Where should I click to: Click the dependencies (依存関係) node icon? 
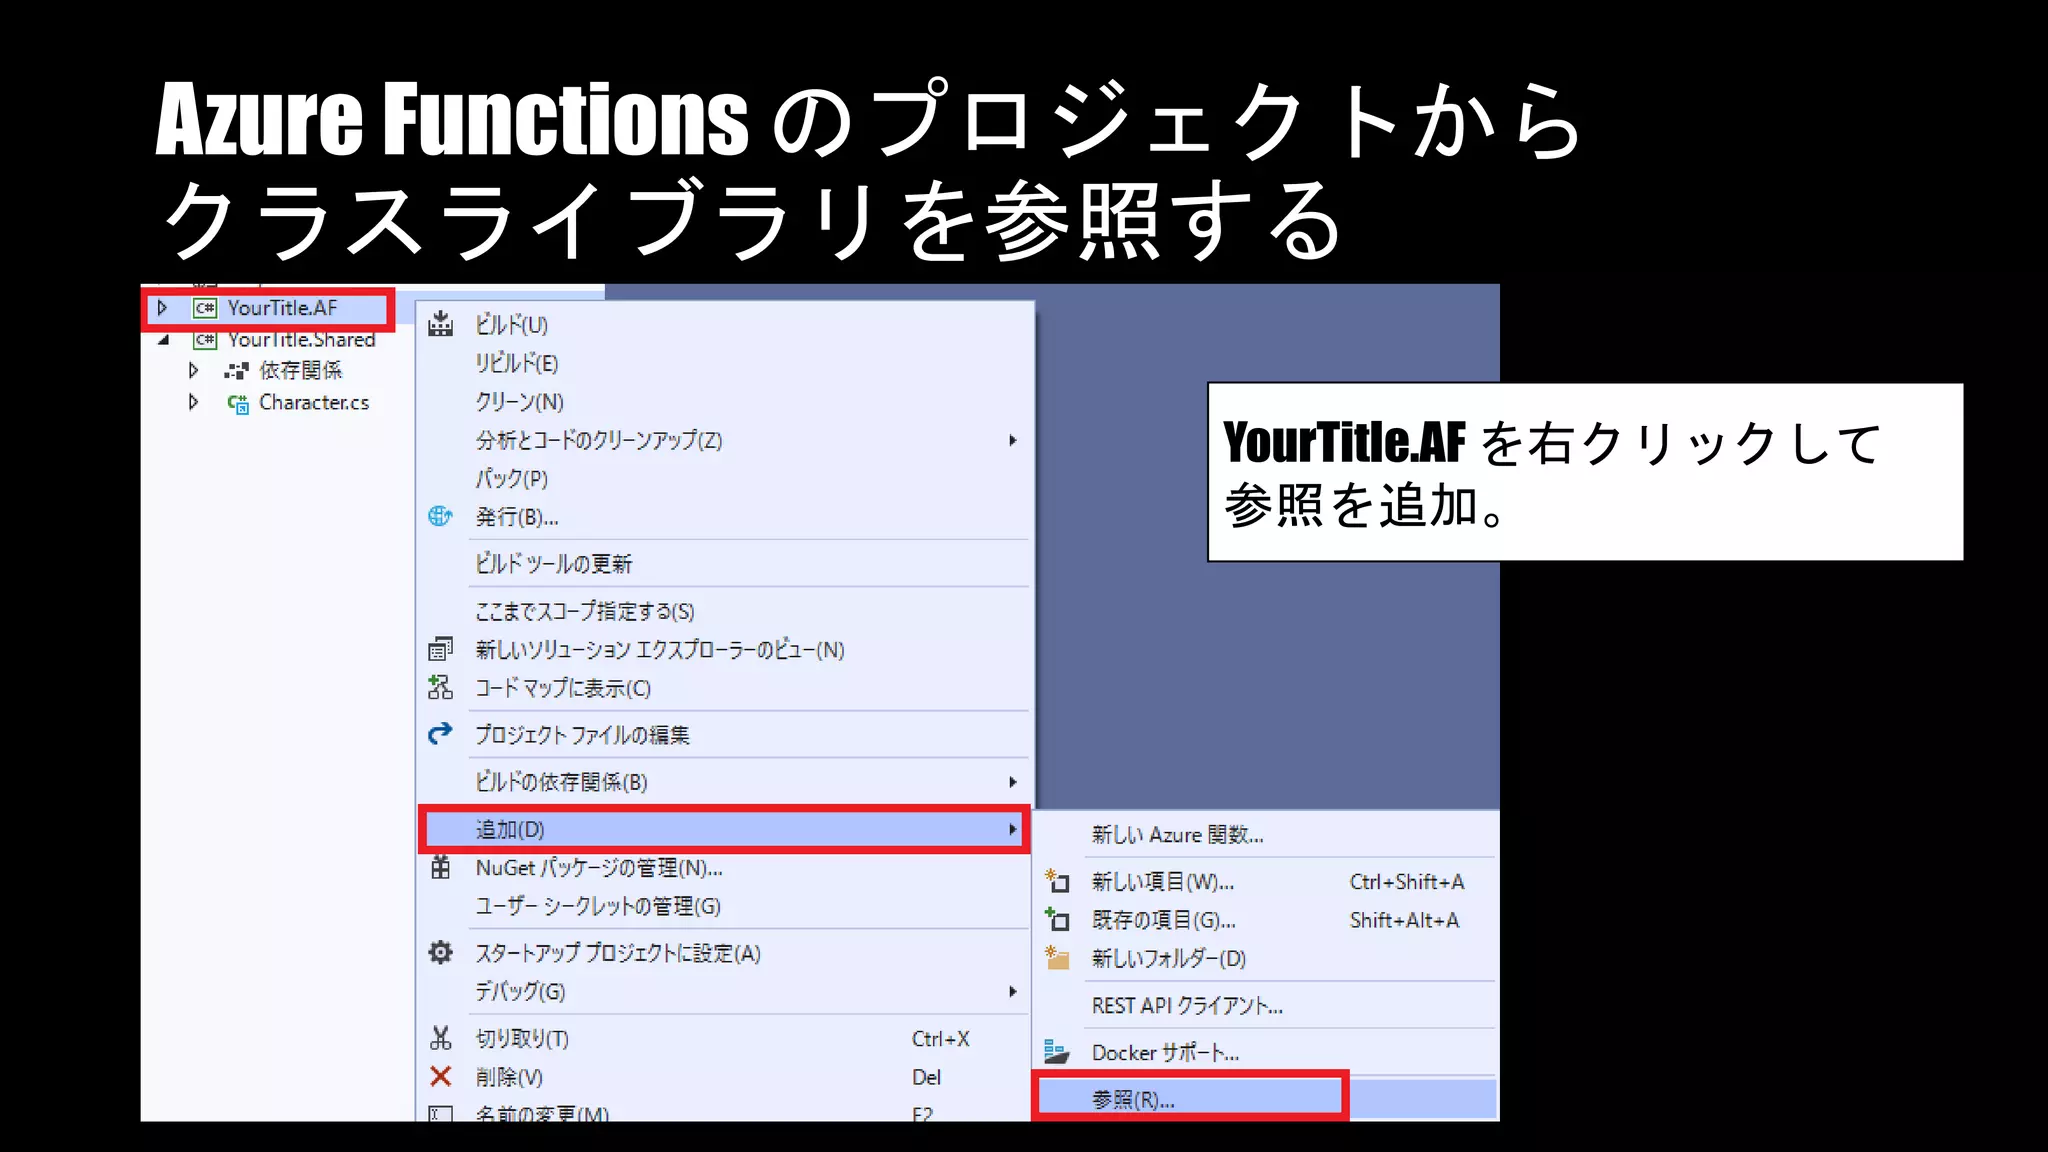point(236,371)
